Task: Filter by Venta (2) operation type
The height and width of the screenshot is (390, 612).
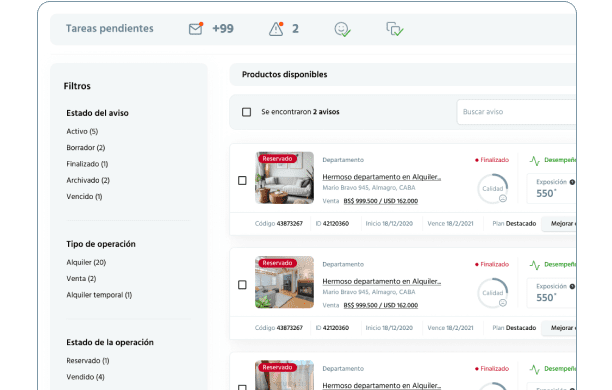Action: tap(81, 279)
